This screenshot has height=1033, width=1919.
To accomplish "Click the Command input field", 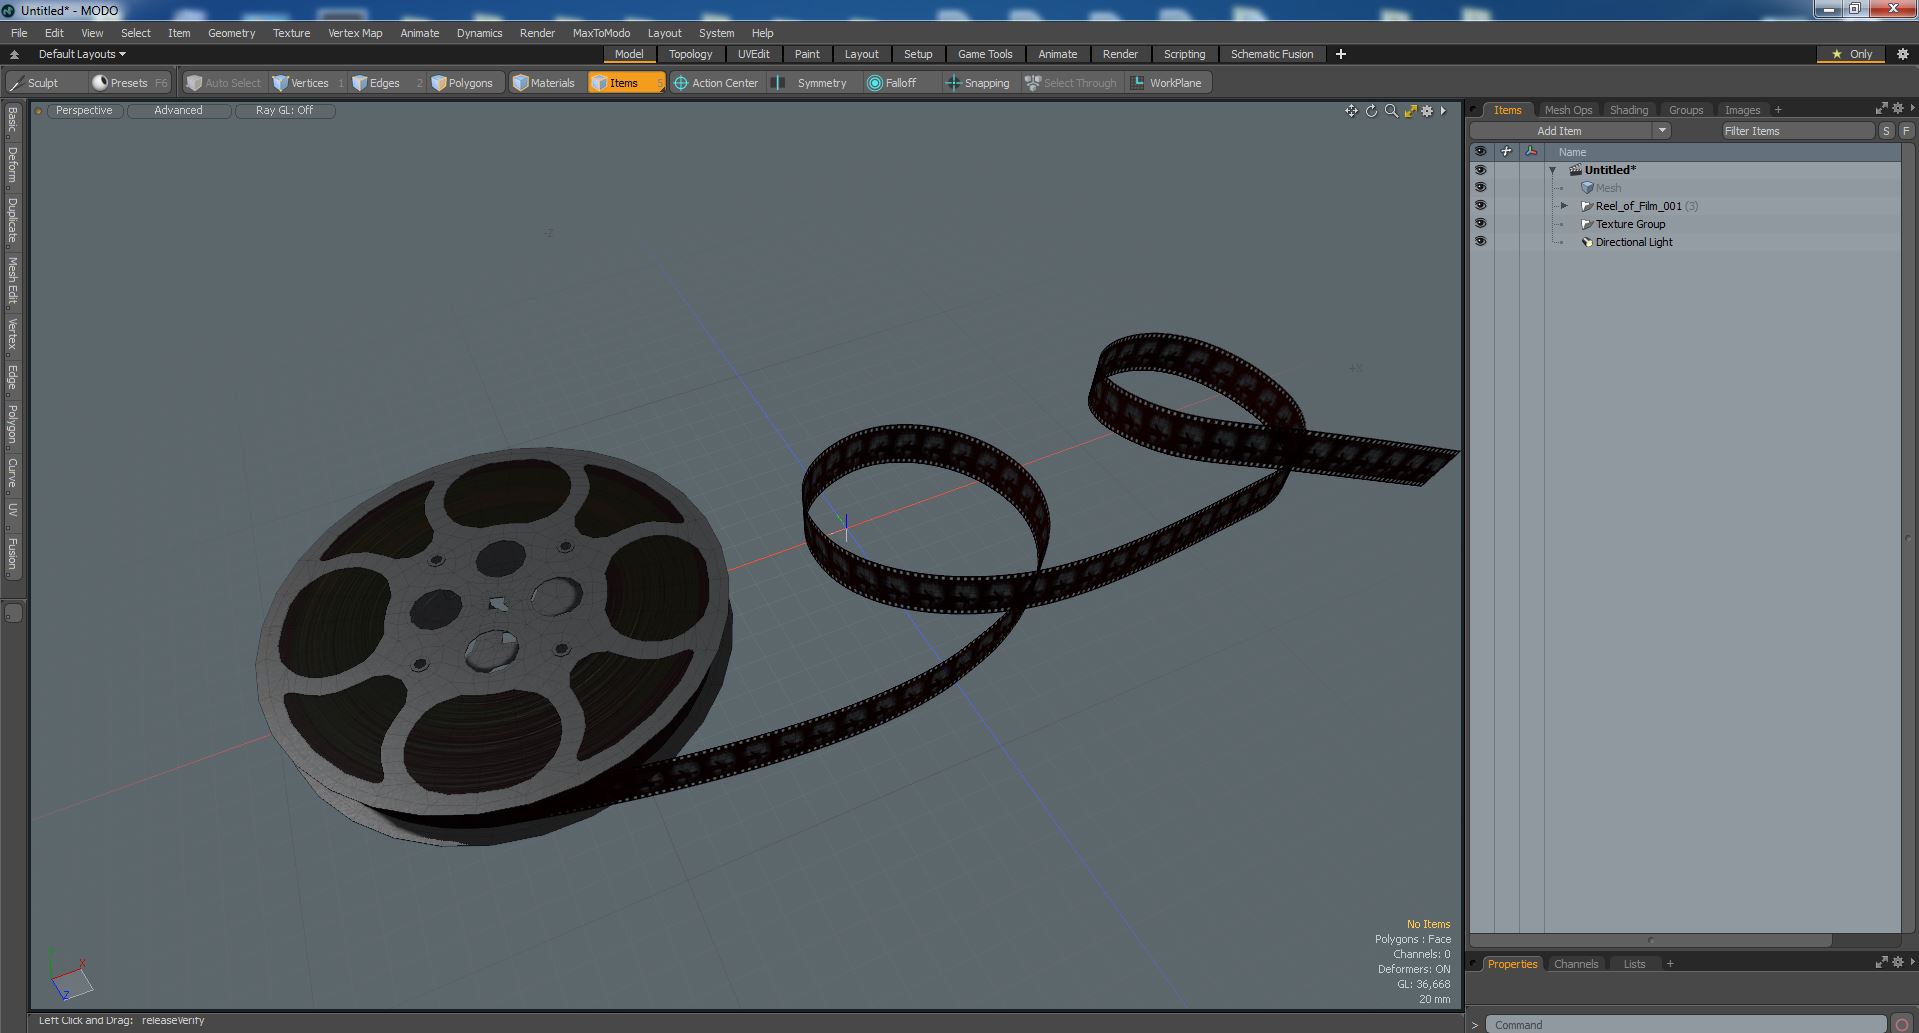I will pos(1685,1025).
